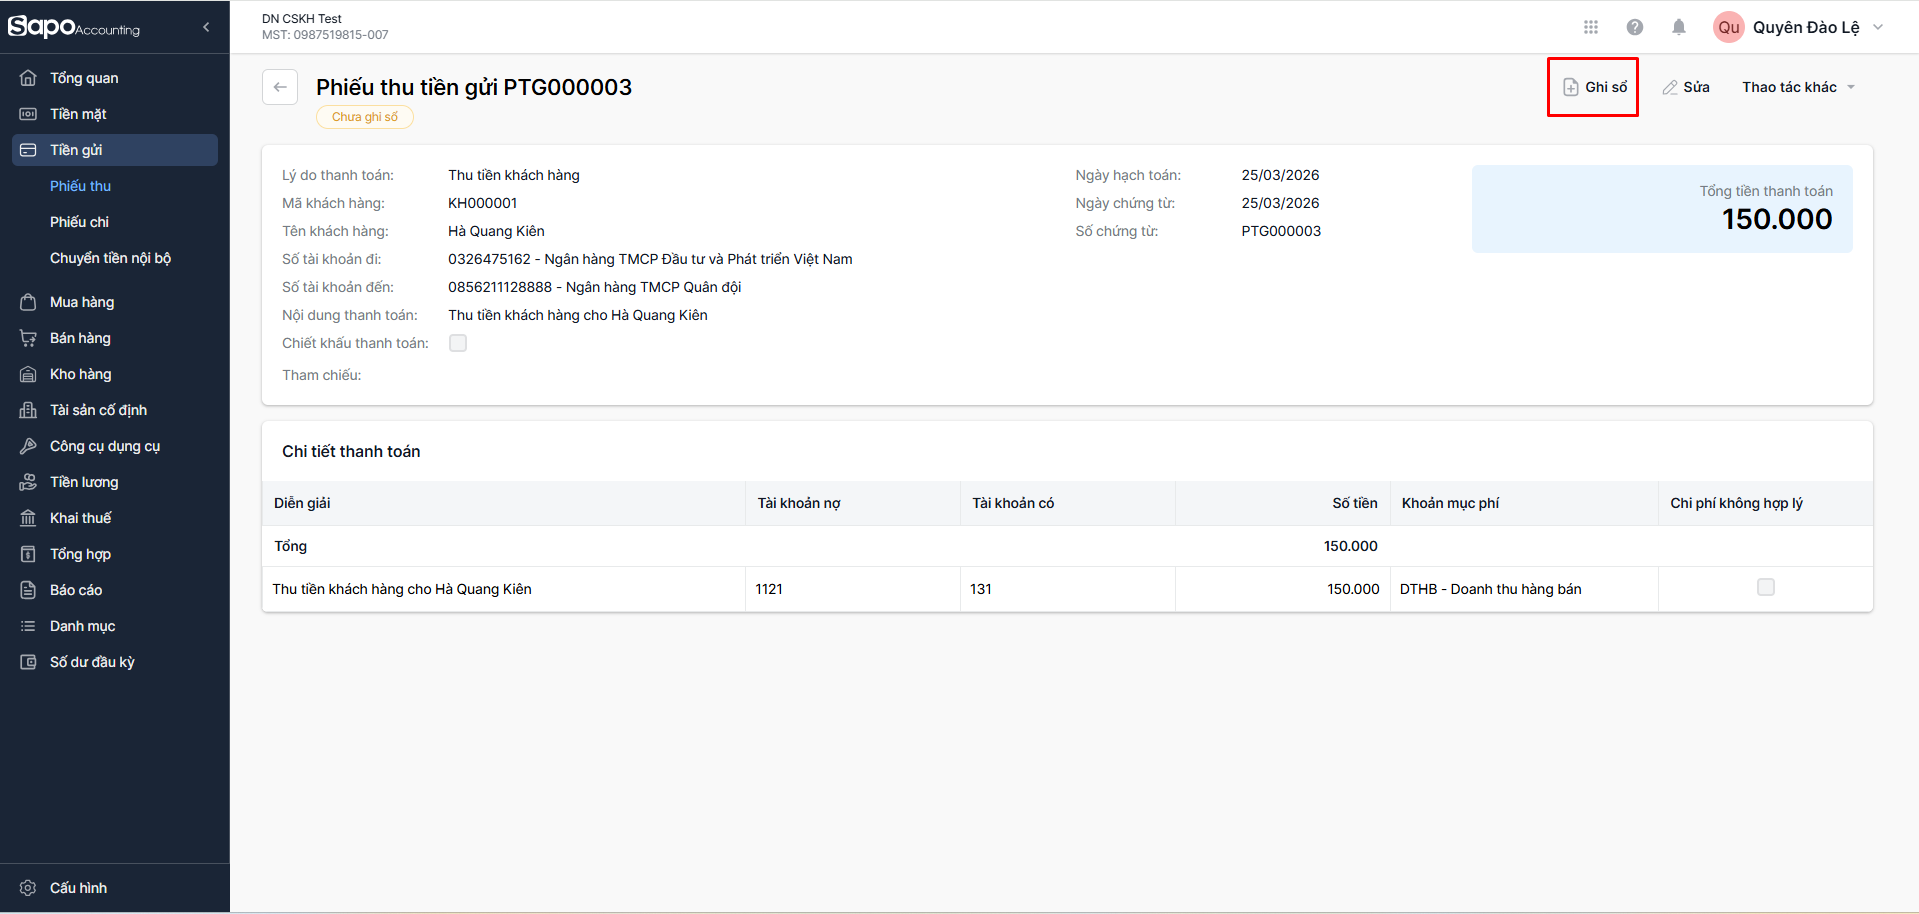Open the help question mark icon
Screen dimensions: 1919x914
tap(1635, 27)
